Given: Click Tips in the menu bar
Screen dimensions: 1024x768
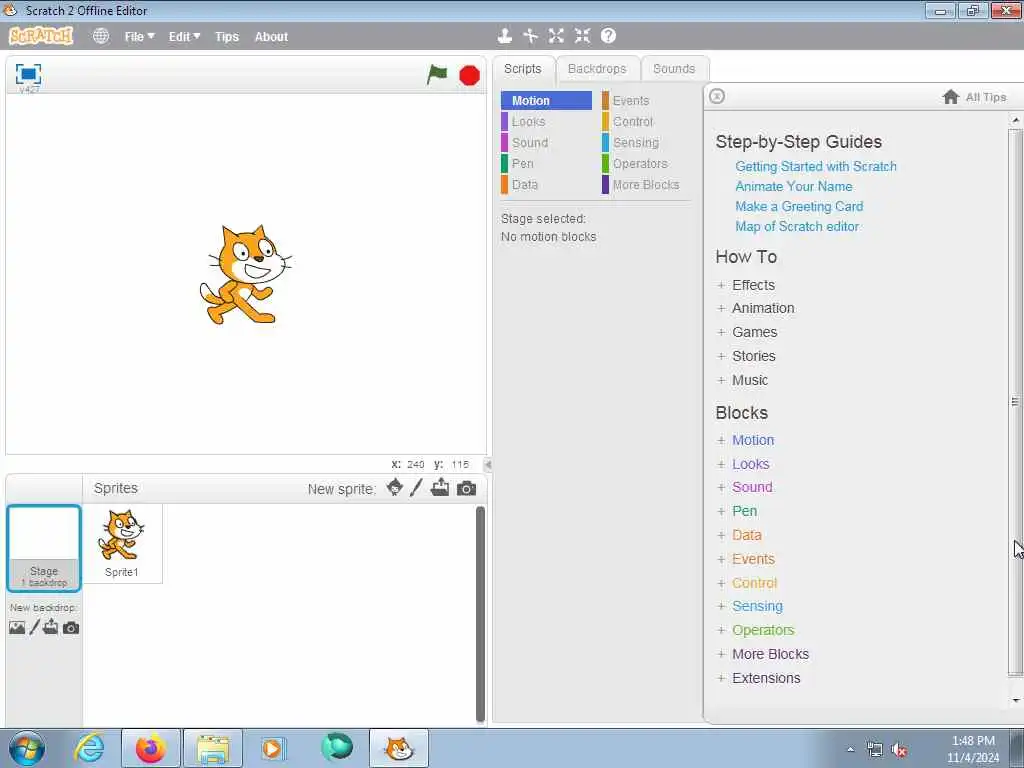Looking at the screenshot, I should (x=227, y=37).
